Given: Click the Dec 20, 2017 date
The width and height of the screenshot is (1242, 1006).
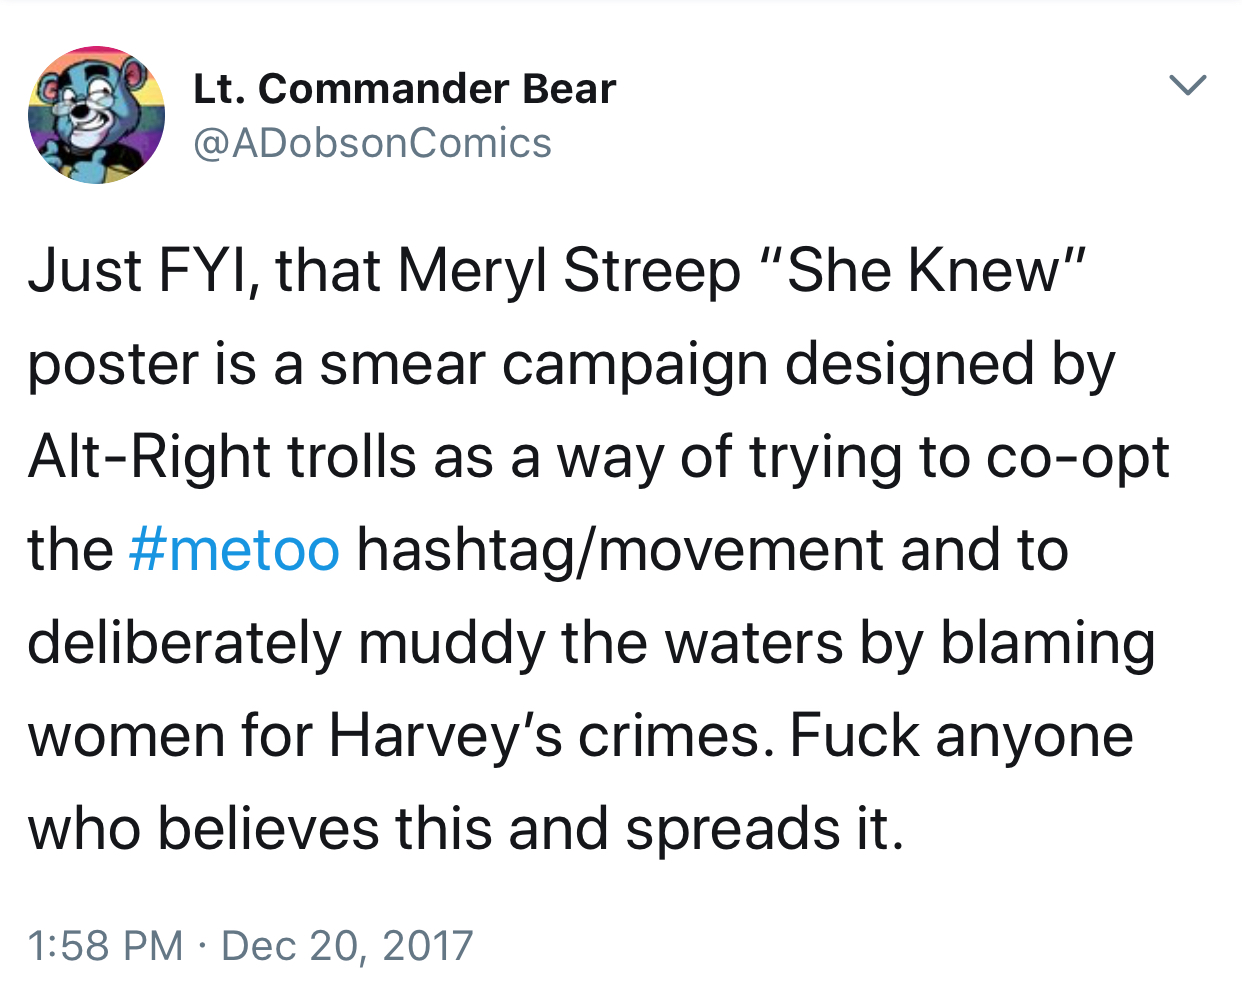Looking at the screenshot, I should click(347, 945).
